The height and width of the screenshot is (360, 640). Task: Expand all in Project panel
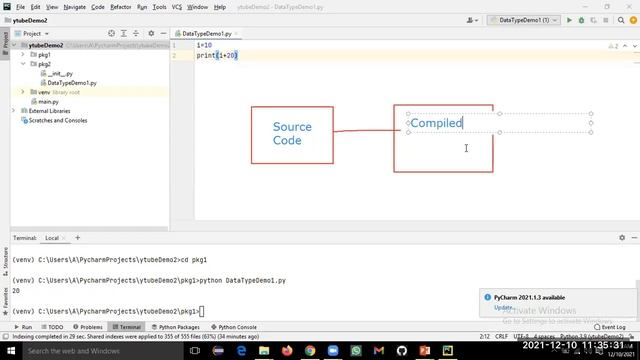[124, 33]
